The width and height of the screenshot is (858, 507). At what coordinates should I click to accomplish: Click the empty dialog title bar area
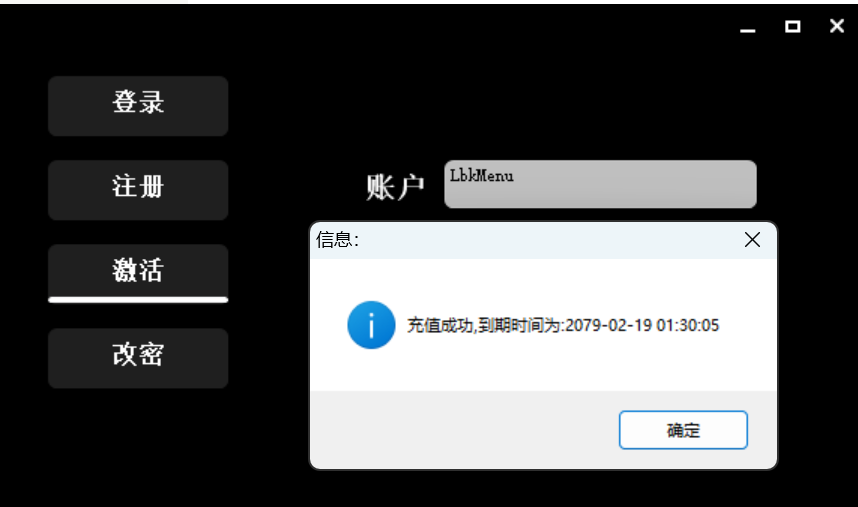(547, 240)
